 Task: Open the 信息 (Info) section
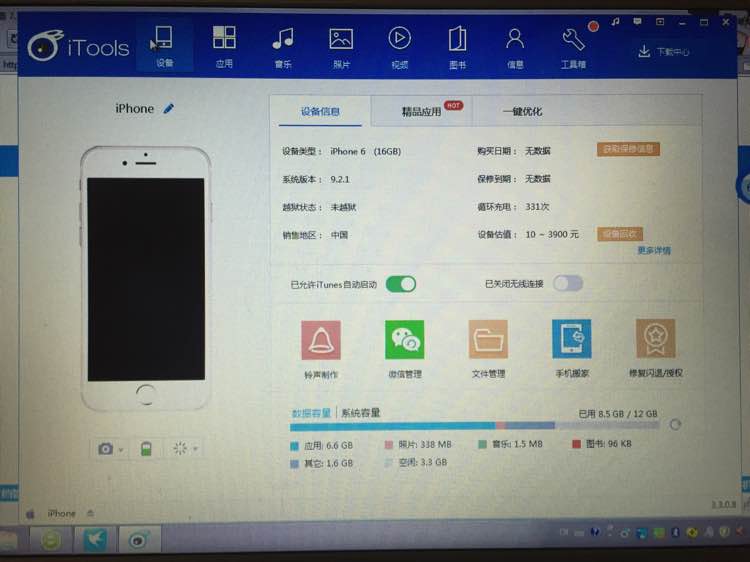[x=515, y=47]
